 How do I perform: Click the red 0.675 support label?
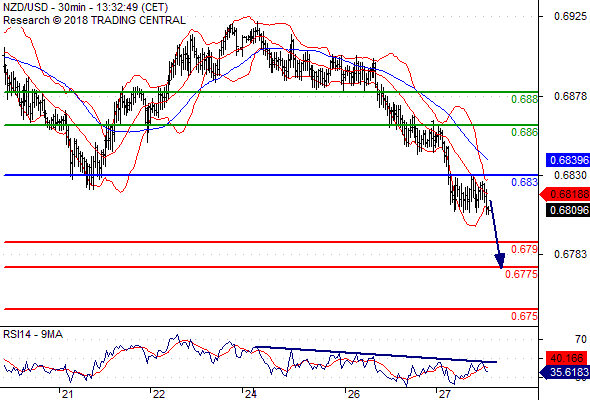tap(524, 316)
